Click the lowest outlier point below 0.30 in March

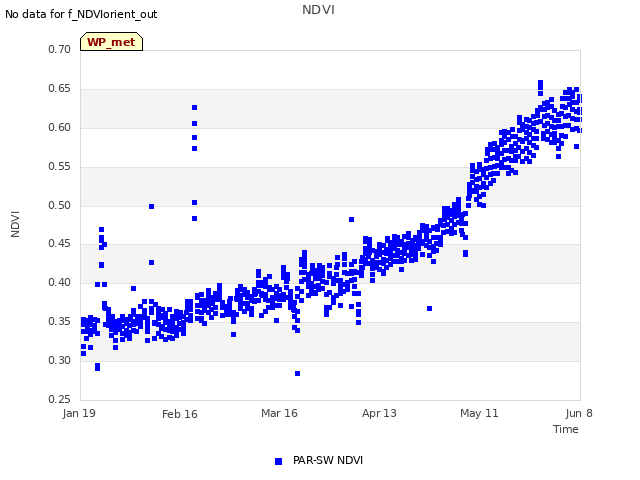click(x=298, y=373)
